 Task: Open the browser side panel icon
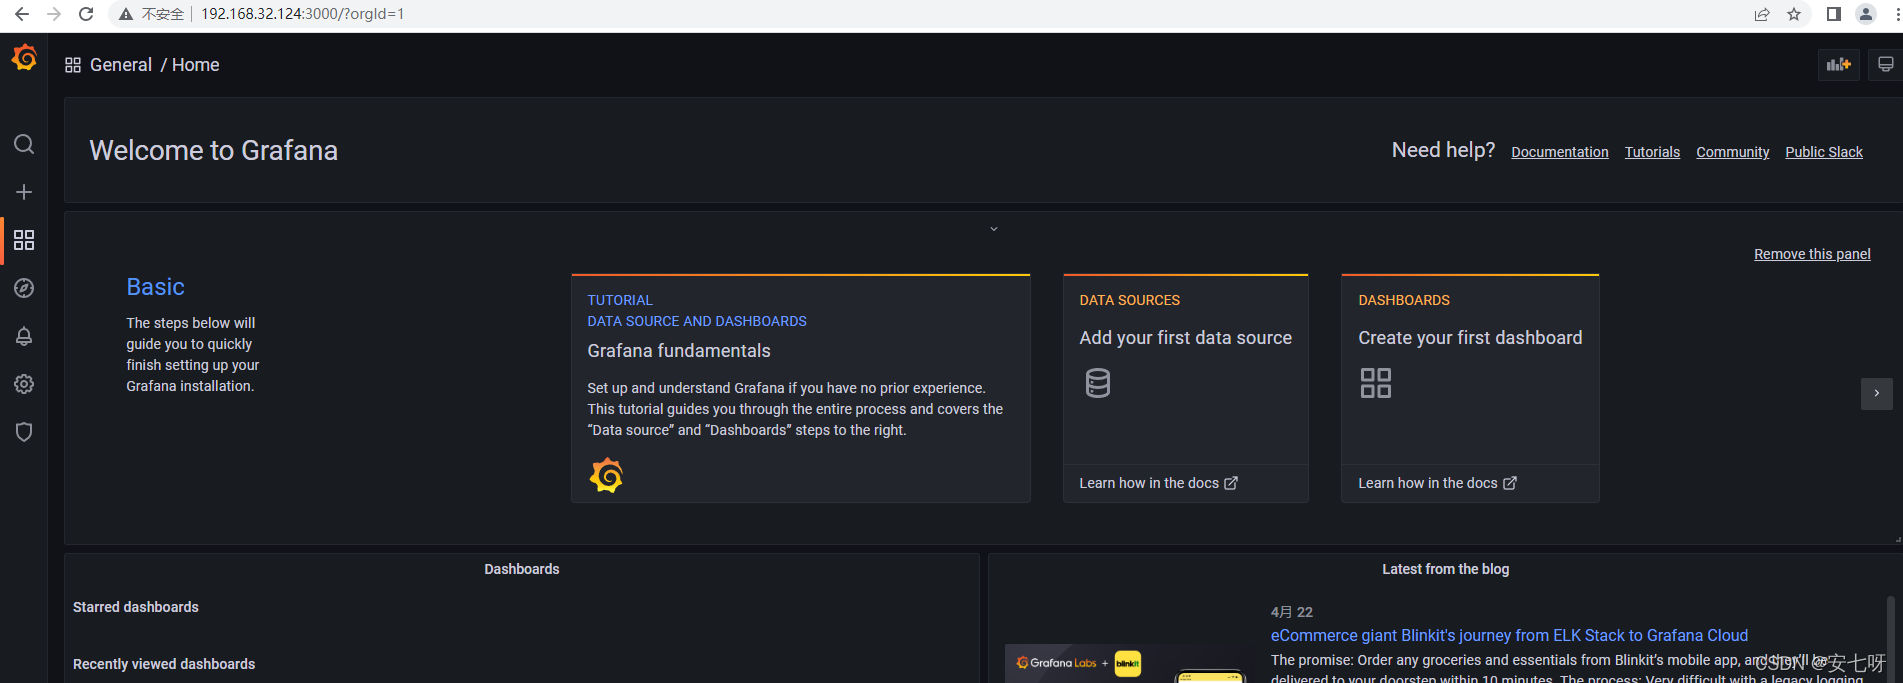pos(1833,14)
